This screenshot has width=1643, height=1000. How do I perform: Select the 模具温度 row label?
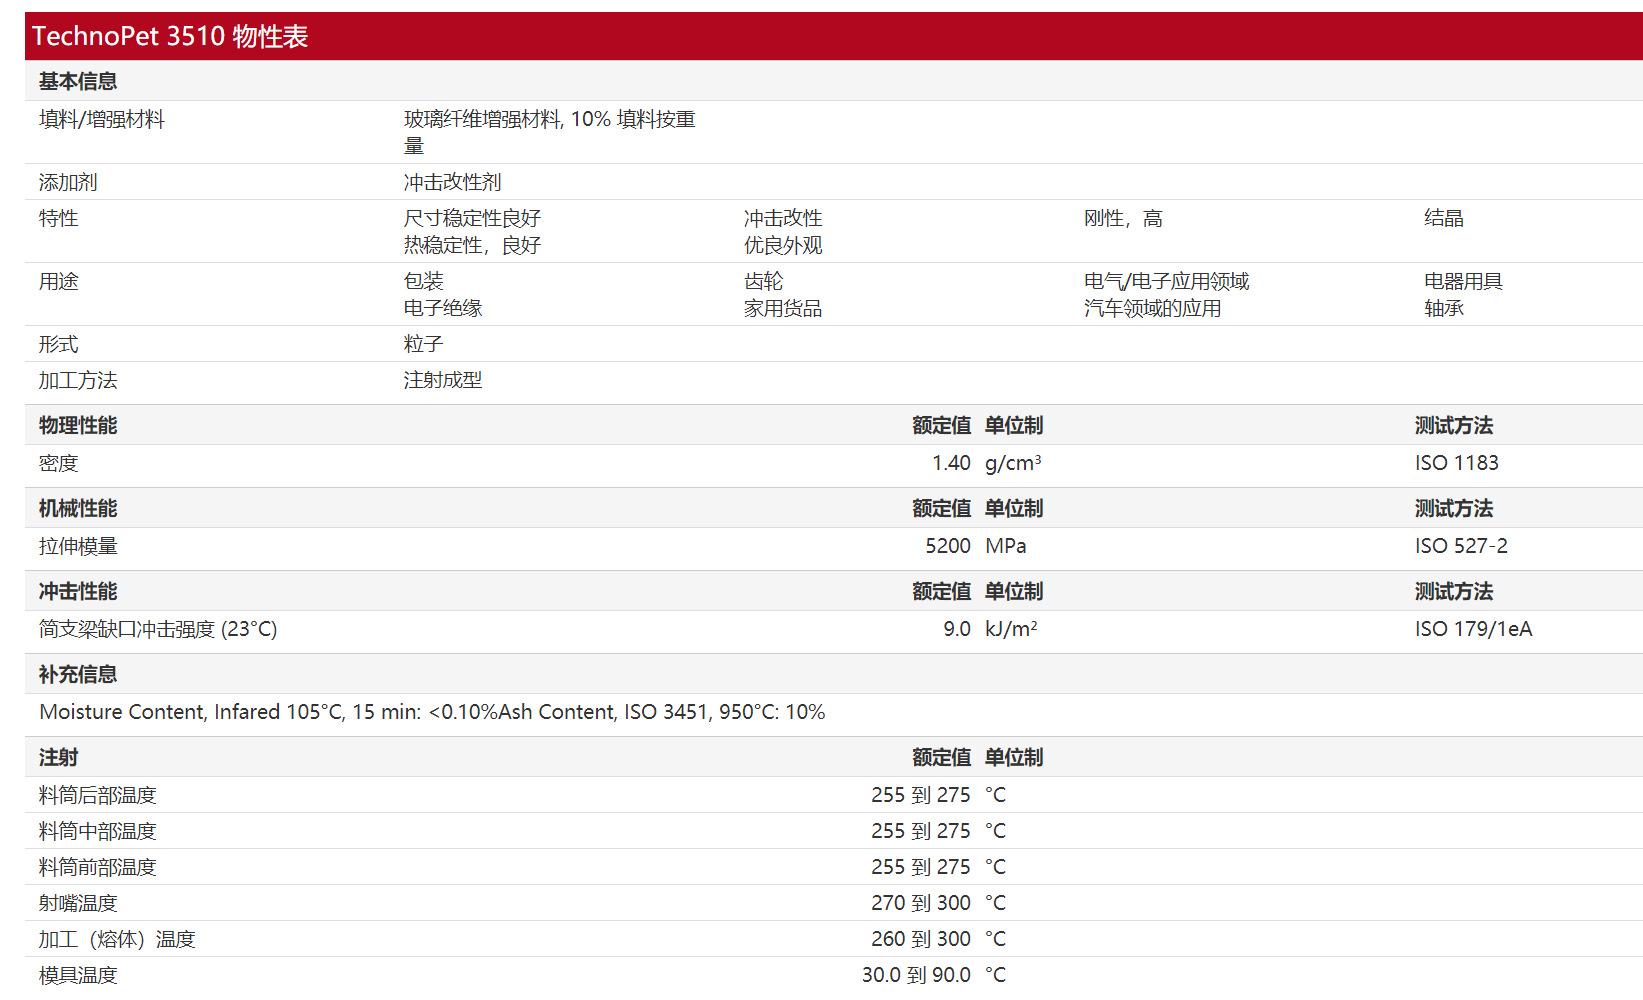point(78,975)
